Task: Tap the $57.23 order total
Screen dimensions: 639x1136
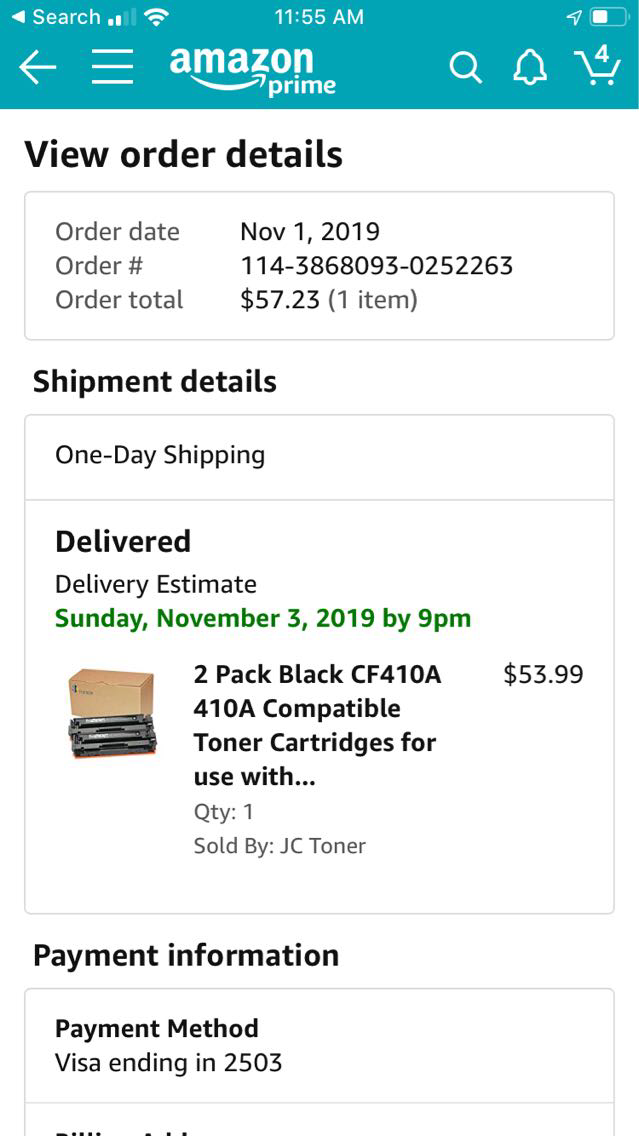Action: [x=282, y=300]
